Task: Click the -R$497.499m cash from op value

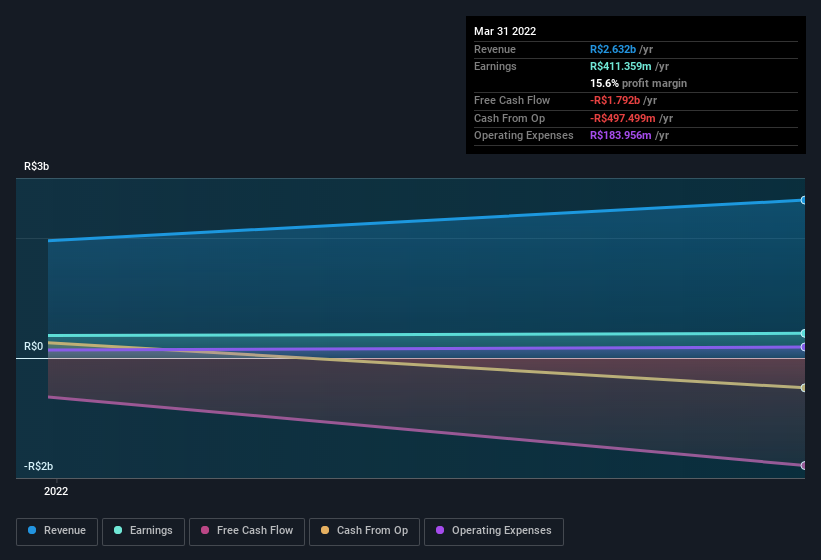Action: click(x=623, y=118)
